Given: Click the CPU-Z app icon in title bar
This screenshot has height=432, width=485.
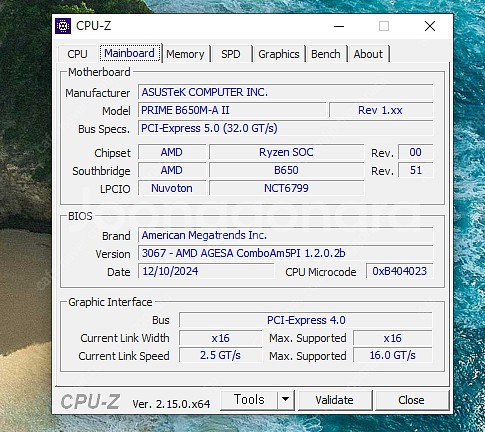Looking at the screenshot, I should click(x=63, y=26).
